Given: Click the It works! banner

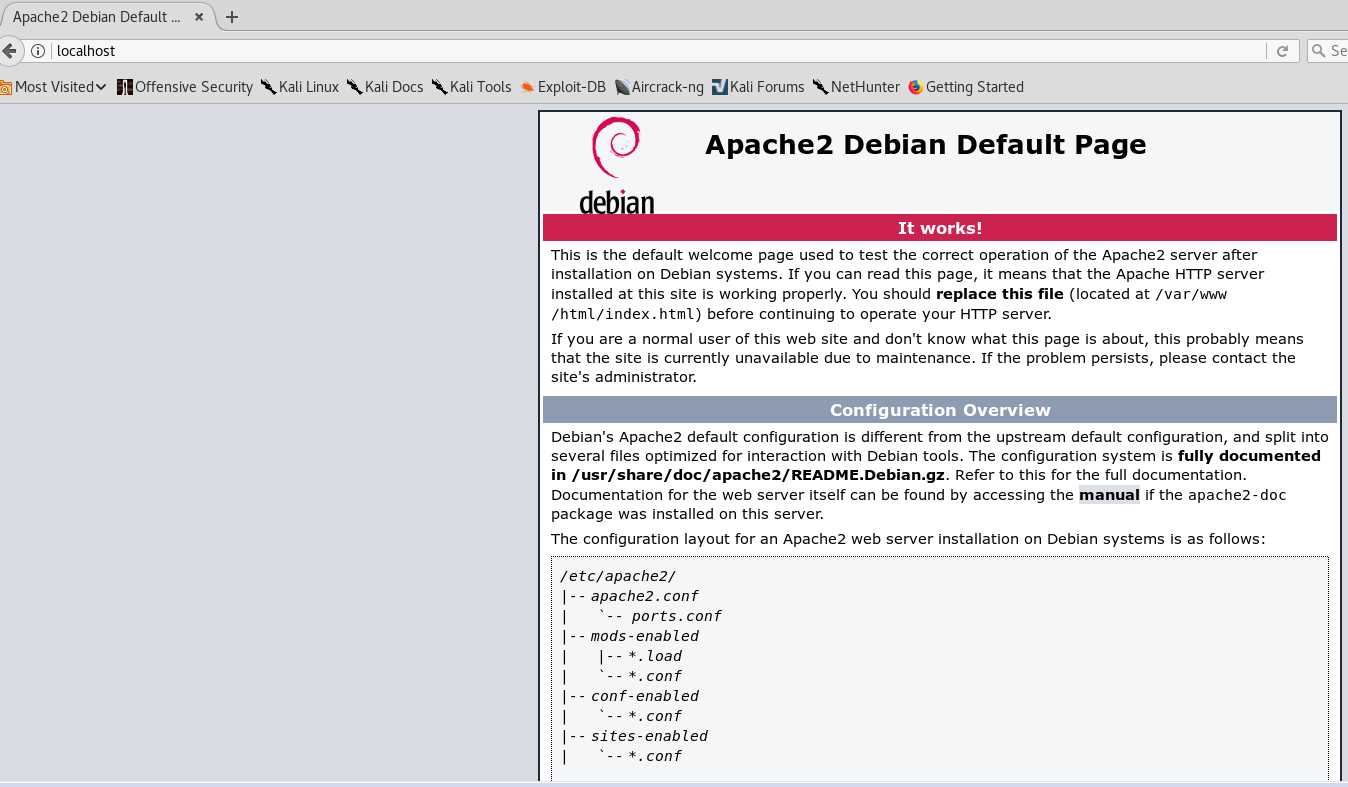Looking at the screenshot, I should (940, 228).
